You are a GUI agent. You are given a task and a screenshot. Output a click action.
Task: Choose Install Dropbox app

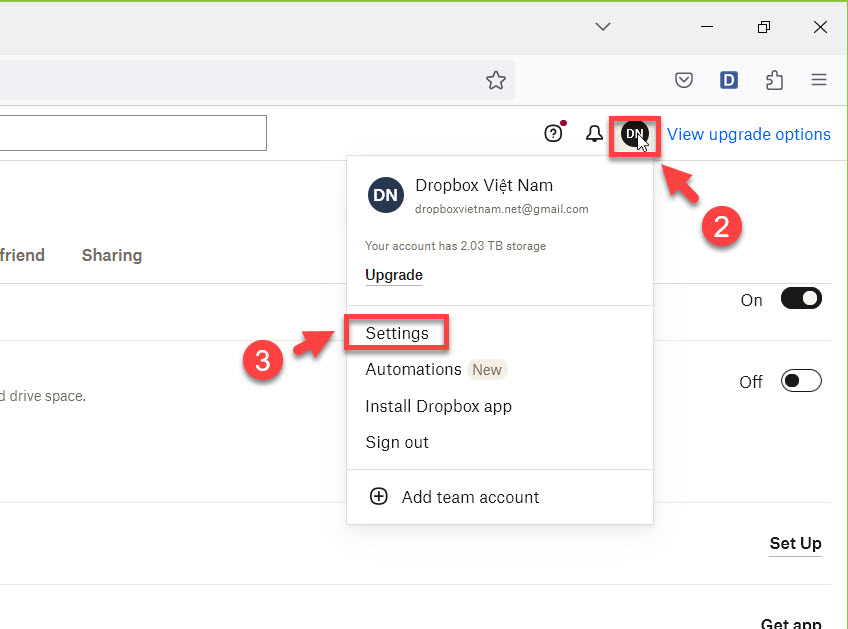pyautogui.click(x=438, y=406)
